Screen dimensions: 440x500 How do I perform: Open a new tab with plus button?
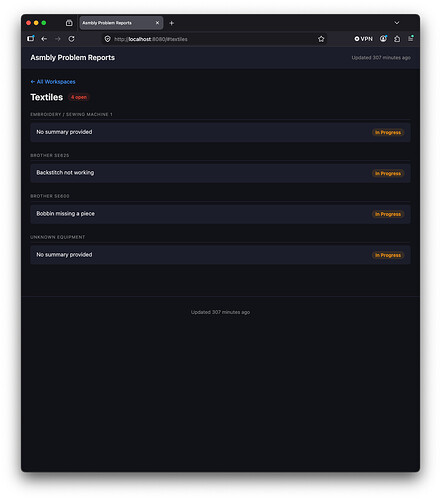click(x=171, y=23)
